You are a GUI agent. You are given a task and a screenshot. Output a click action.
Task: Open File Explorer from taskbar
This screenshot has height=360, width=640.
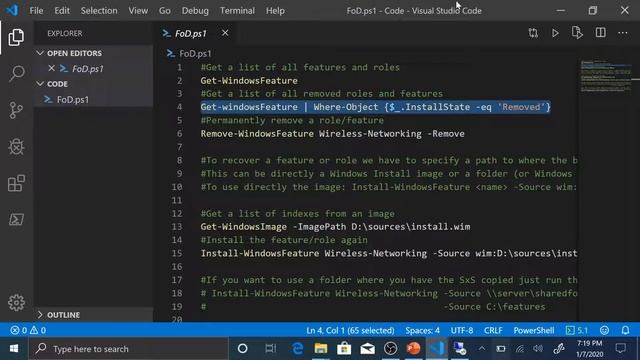[x=321, y=349]
